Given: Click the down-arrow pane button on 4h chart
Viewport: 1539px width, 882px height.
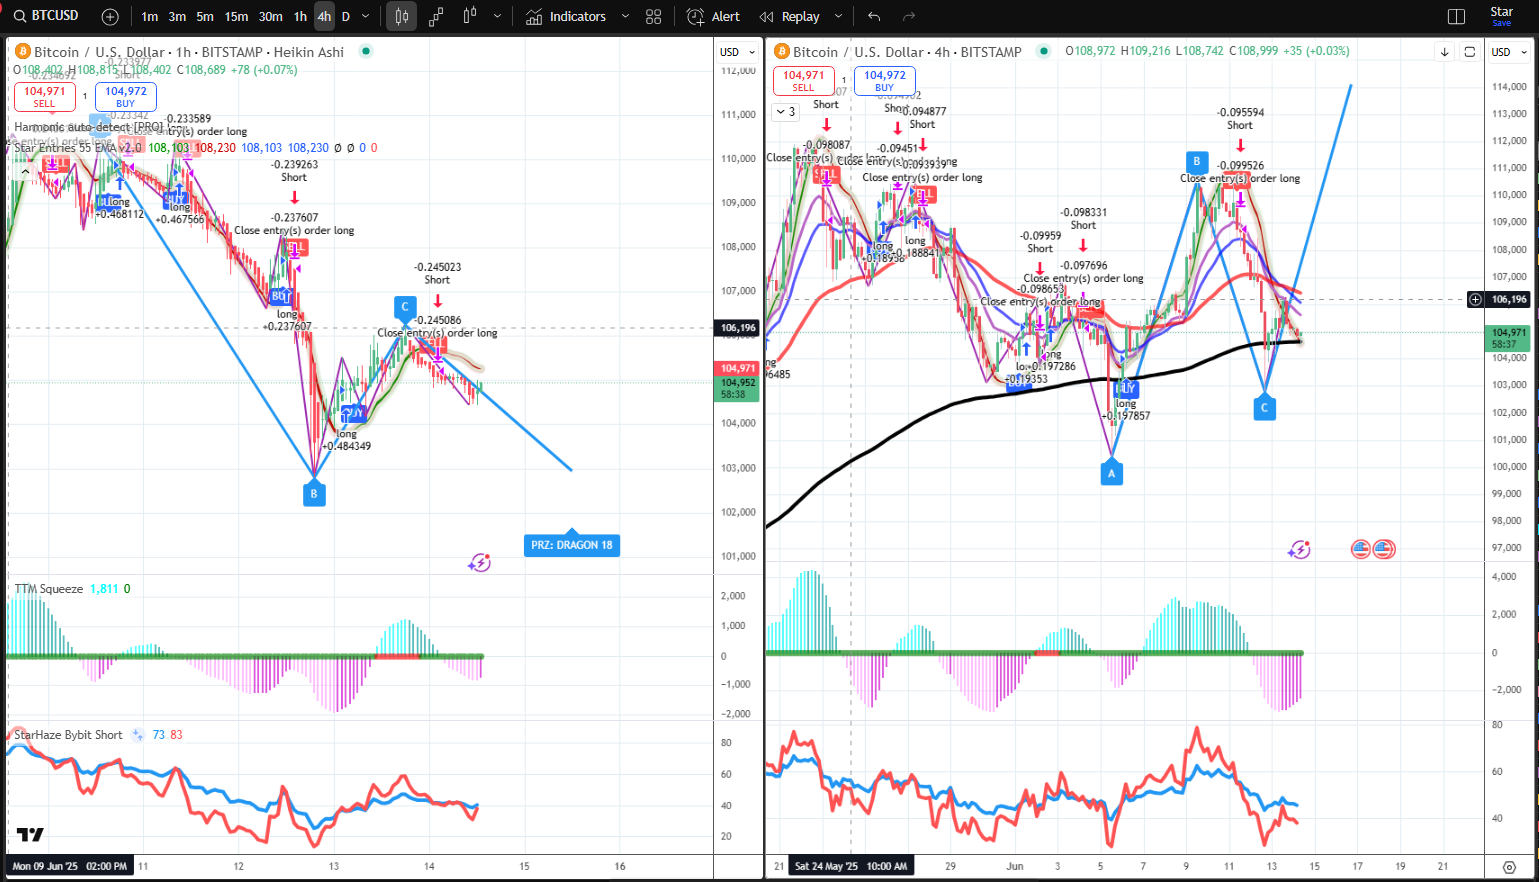Looking at the screenshot, I should [1445, 52].
